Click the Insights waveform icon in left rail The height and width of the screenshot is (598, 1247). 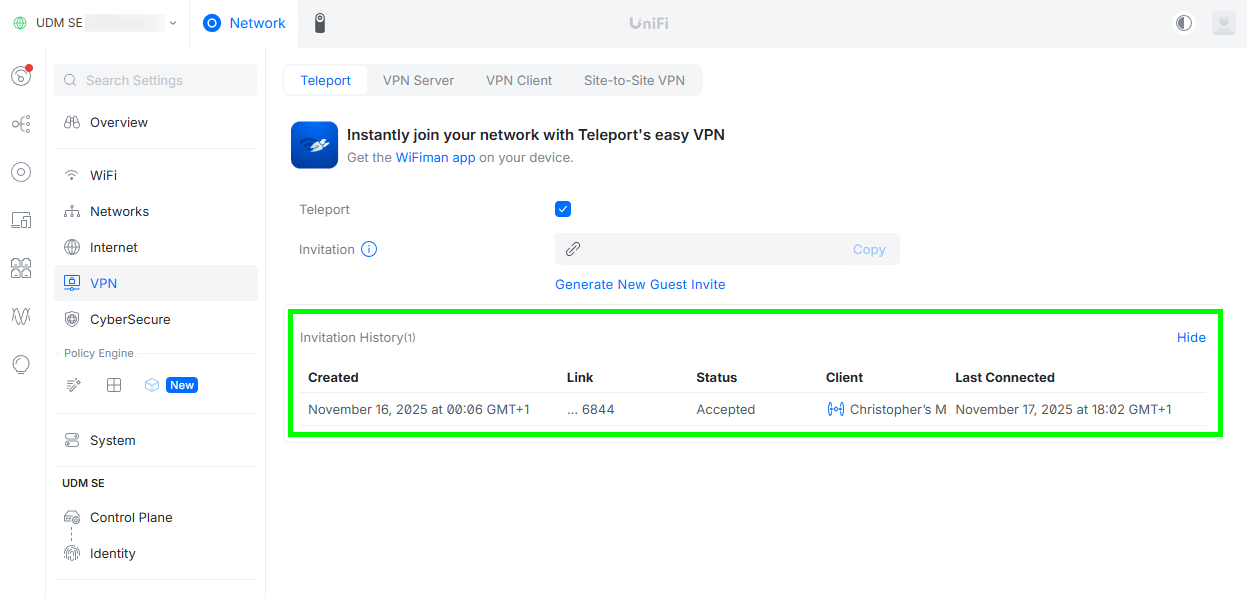21,316
